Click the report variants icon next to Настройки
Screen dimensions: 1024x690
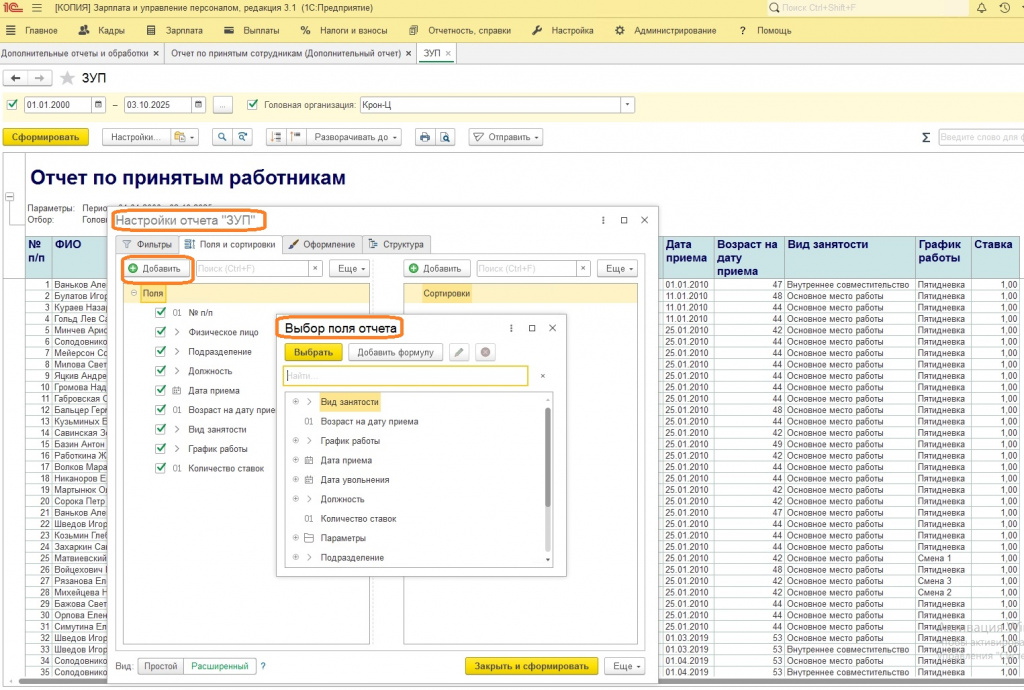coord(184,137)
